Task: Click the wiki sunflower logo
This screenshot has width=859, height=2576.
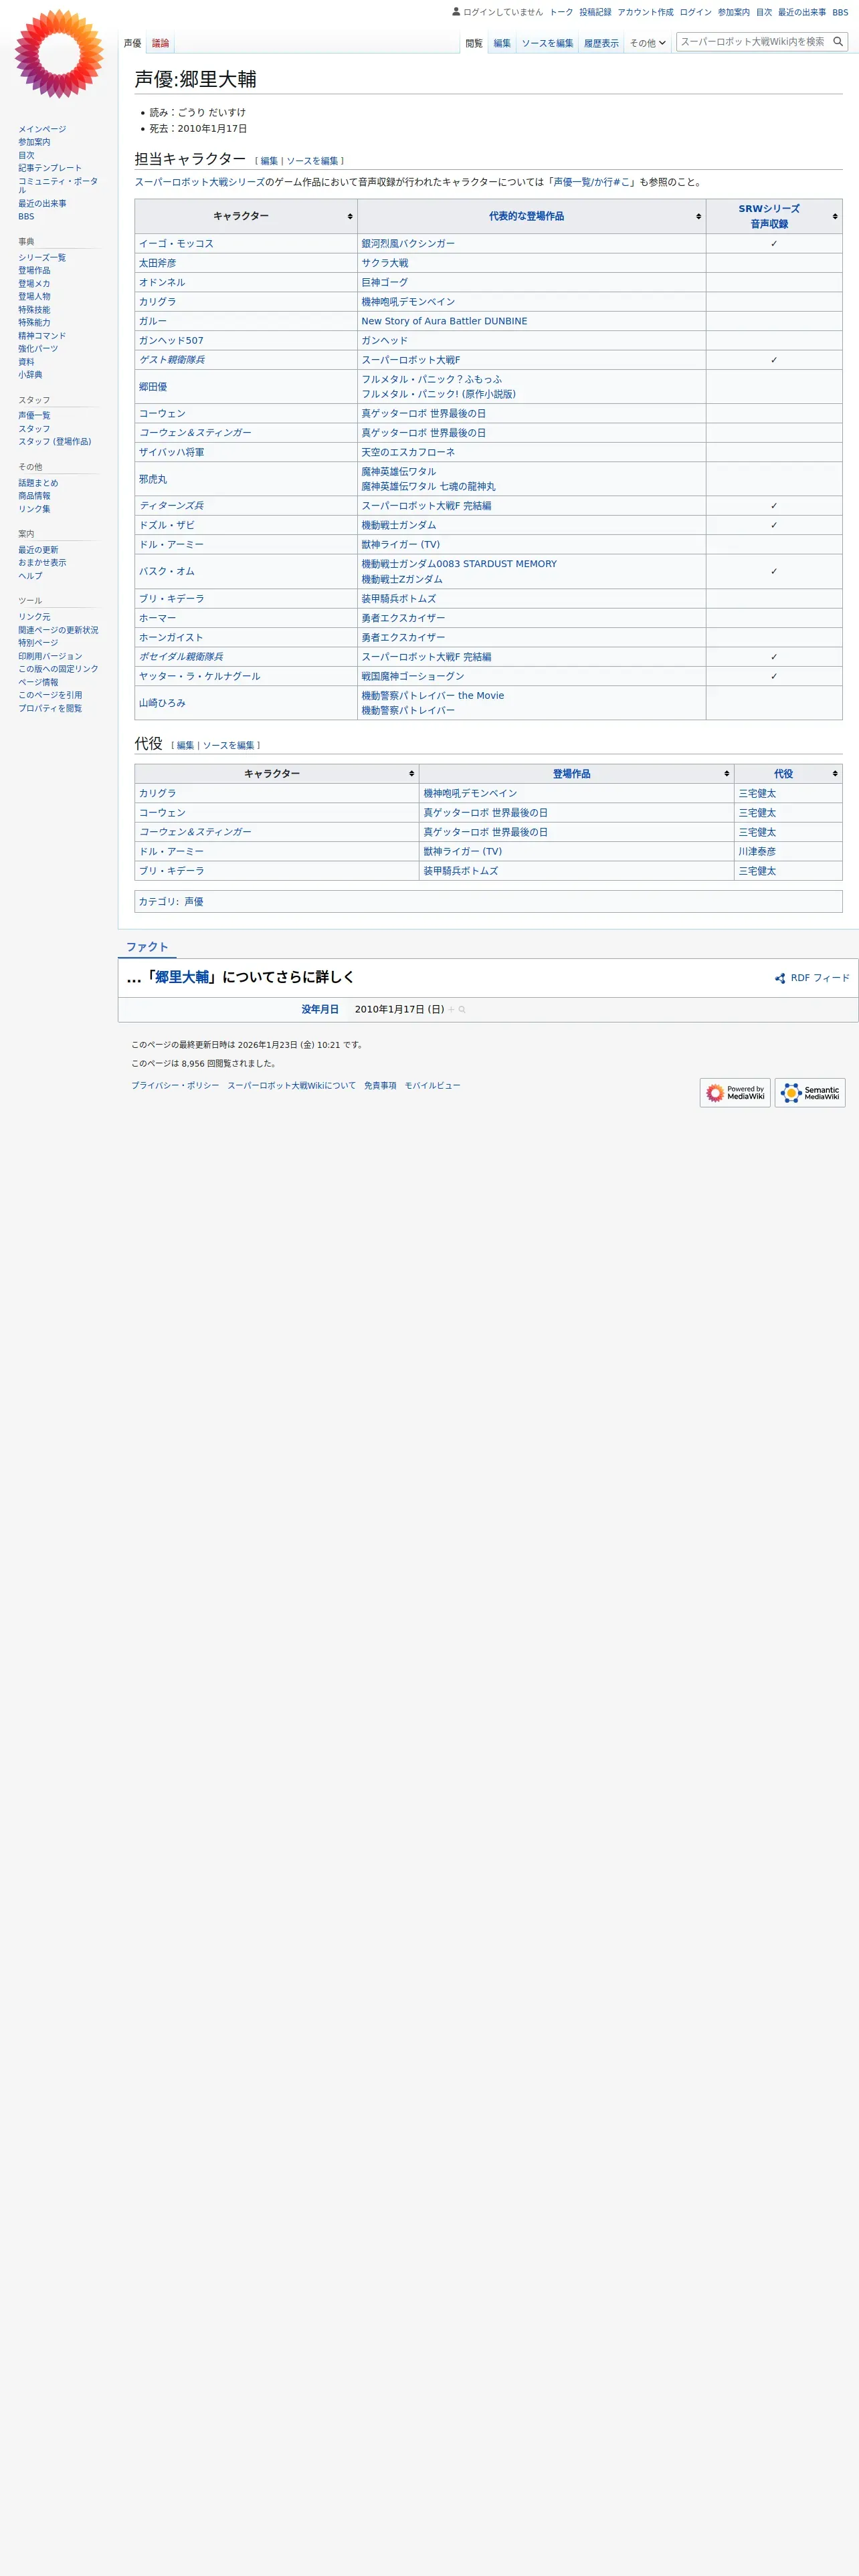Action: [59, 54]
